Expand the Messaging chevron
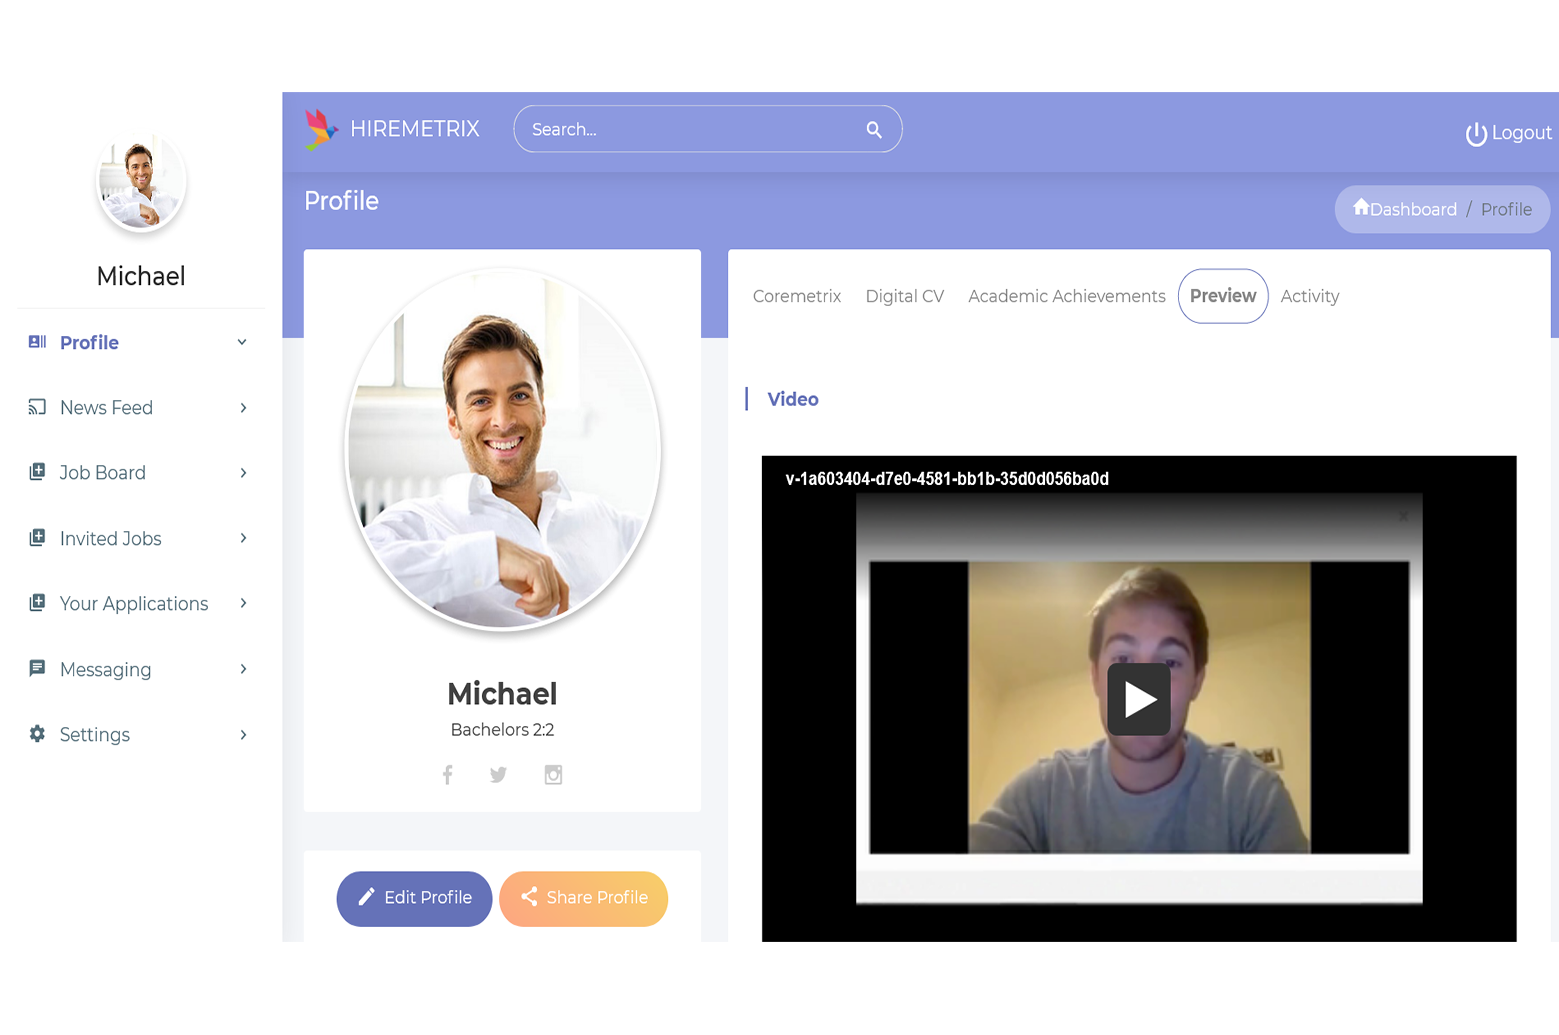Image resolution: width=1559 pixels, height=1035 pixels. (x=243, y=669)
